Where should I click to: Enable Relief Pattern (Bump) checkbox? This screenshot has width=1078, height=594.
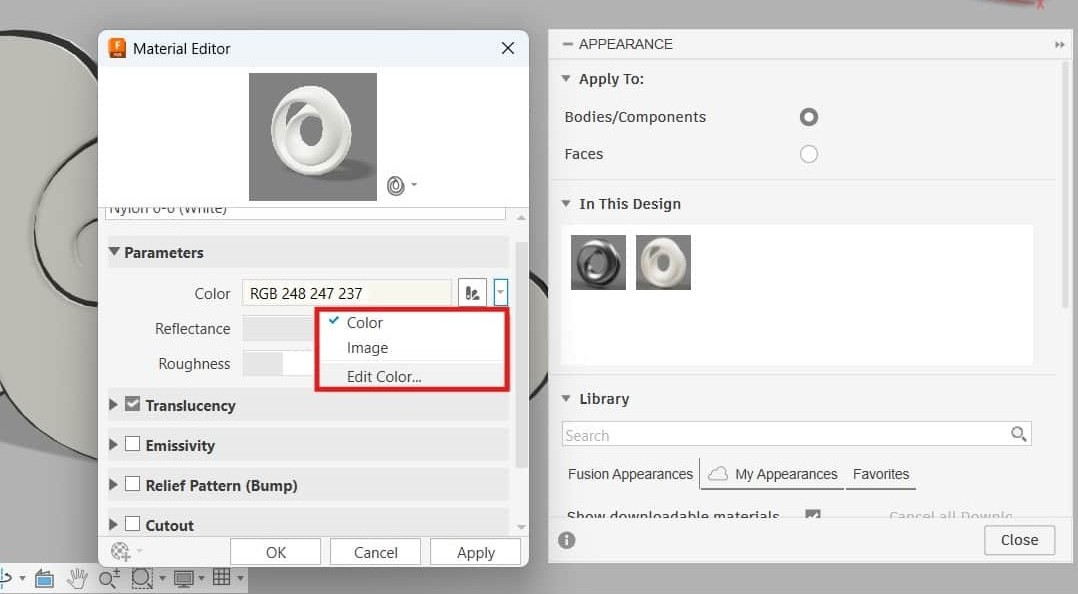133,484
